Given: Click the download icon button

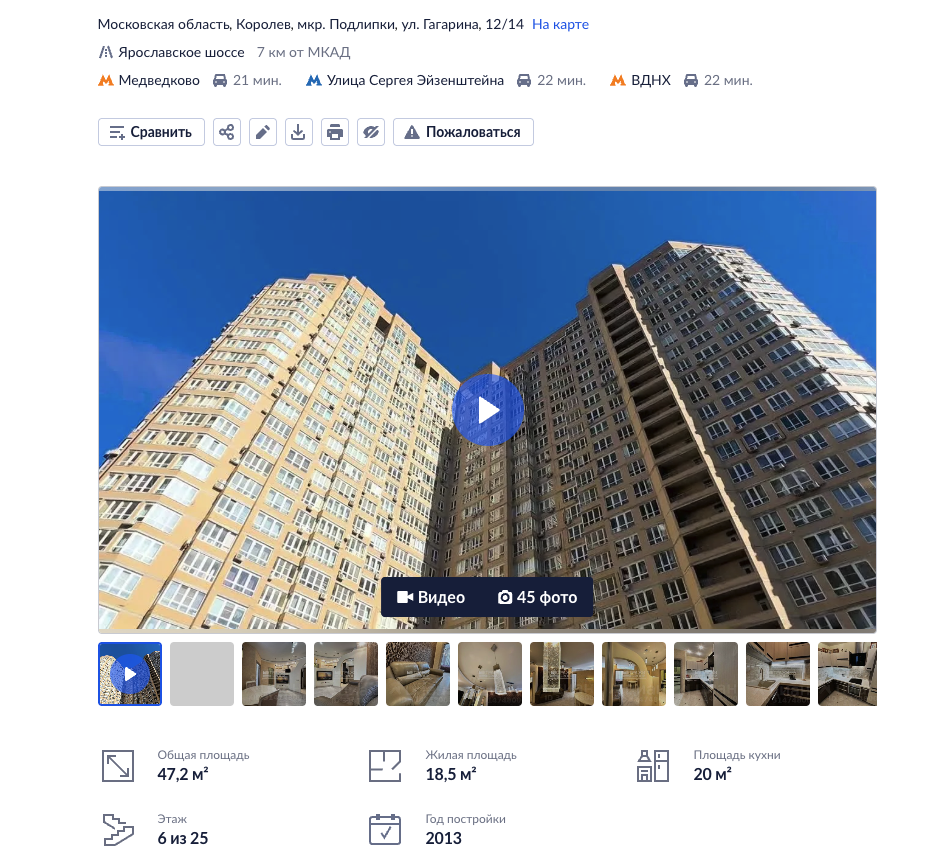Looking at the screenshot, I should click(x=299, y=132).
